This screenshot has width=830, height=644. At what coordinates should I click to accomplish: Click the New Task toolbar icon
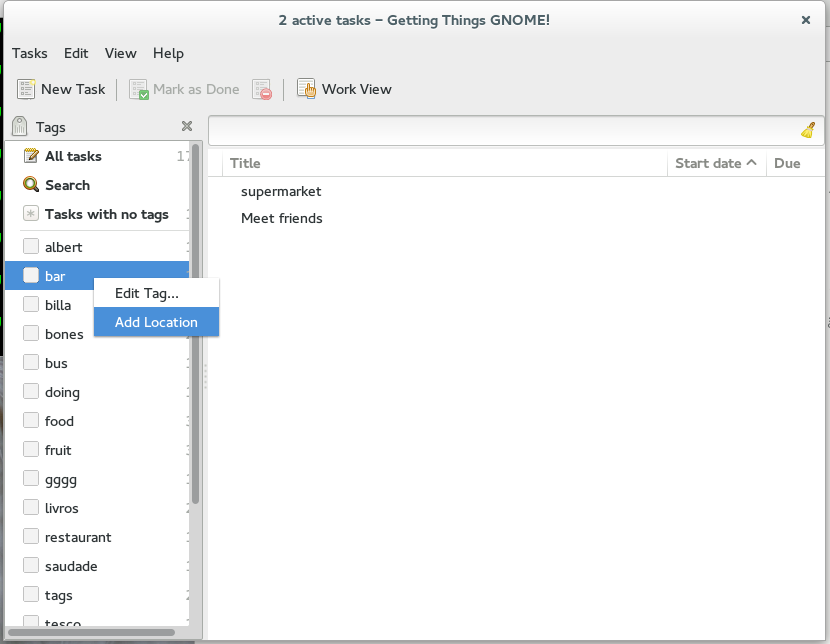pyautogui.click(x=26, y=89)
